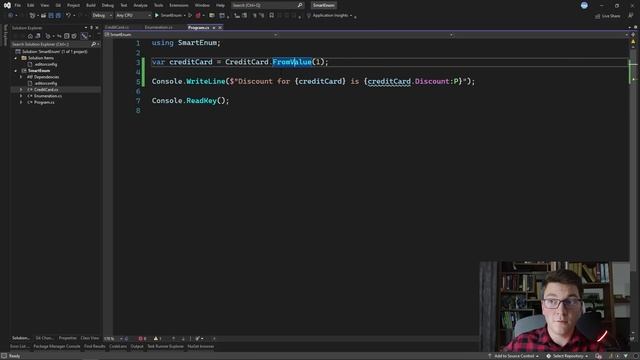Open the Find Results tab
Screen dimensions: 640x360
point(95,347)
